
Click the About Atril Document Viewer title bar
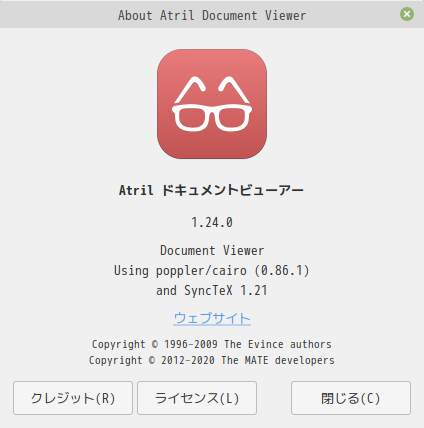[212, 14]
